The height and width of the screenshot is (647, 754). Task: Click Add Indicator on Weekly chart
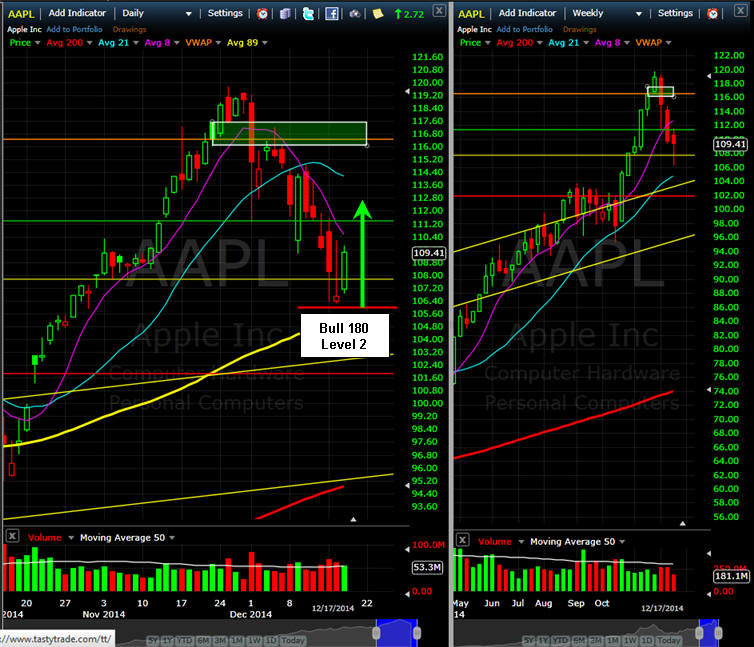tap(527, 13)
